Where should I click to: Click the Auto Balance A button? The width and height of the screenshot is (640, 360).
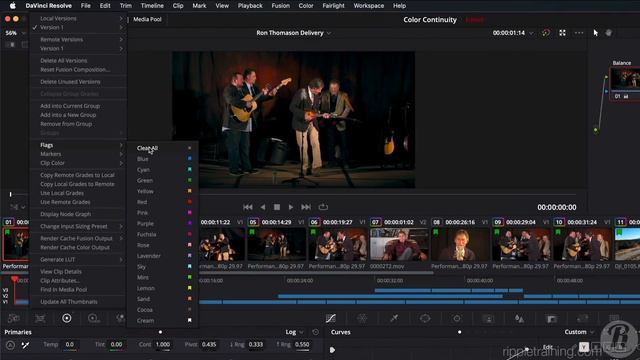click(x=10, y=345)
